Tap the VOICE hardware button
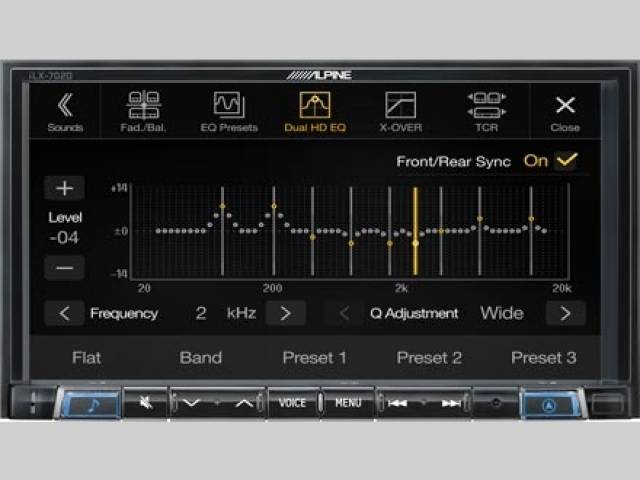Viewport: 640px width, 480px height. point(292,403)
